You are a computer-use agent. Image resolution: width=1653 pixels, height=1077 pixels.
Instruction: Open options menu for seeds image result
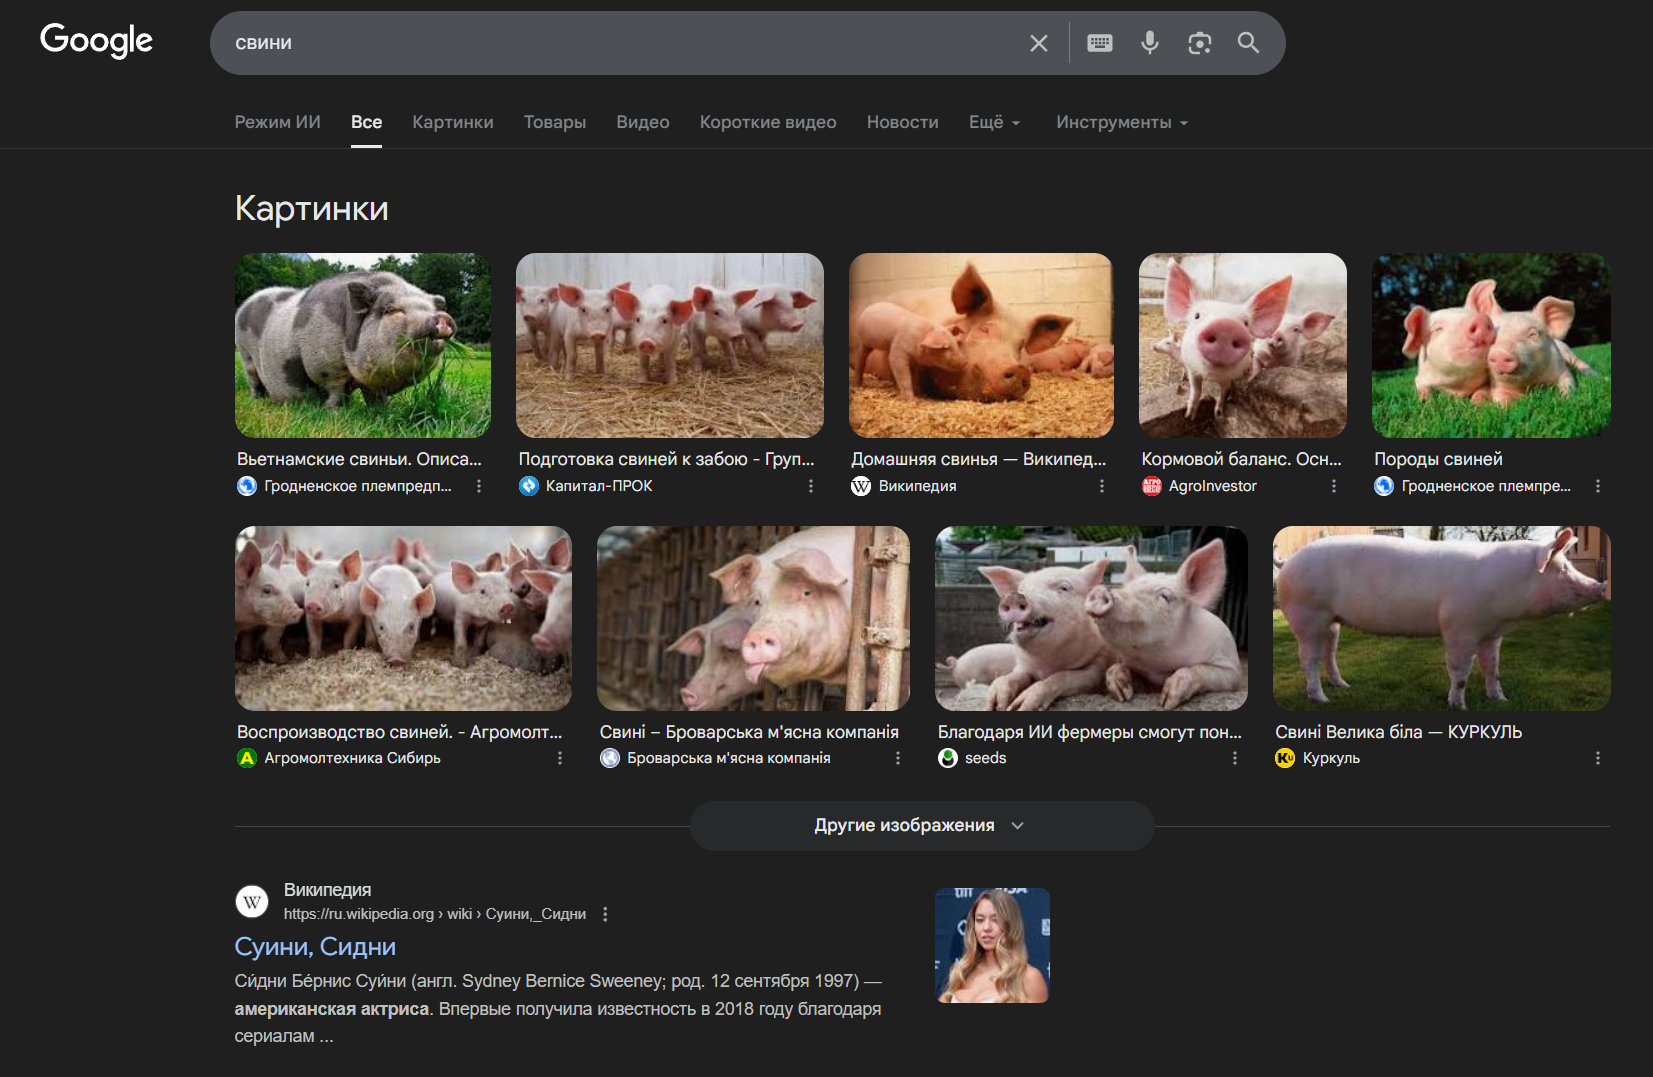pos(1235,758)
